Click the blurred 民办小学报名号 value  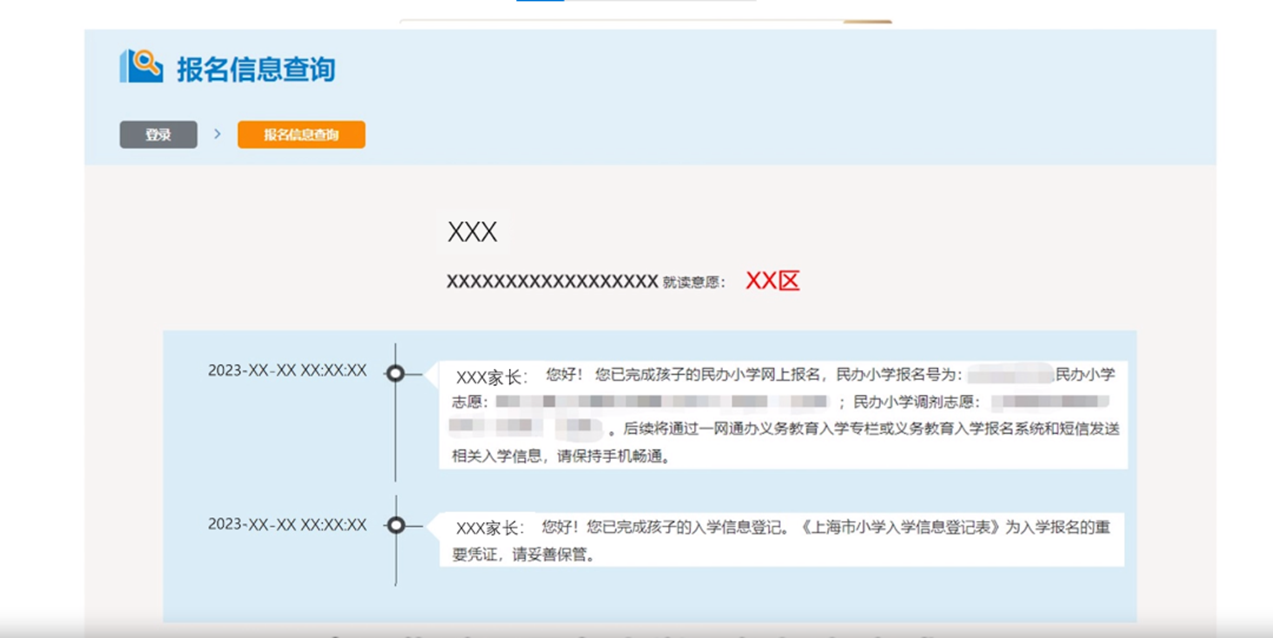[x=1010, y=375]
